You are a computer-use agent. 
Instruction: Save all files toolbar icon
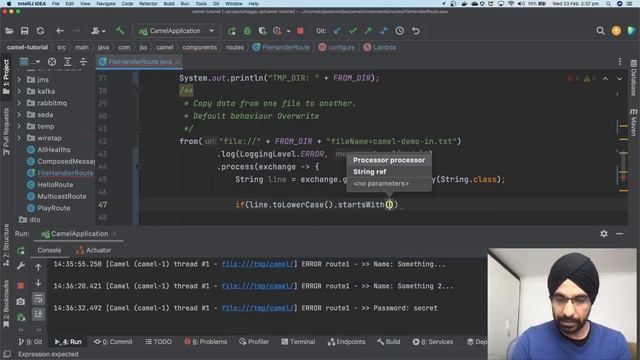[24, 31]
